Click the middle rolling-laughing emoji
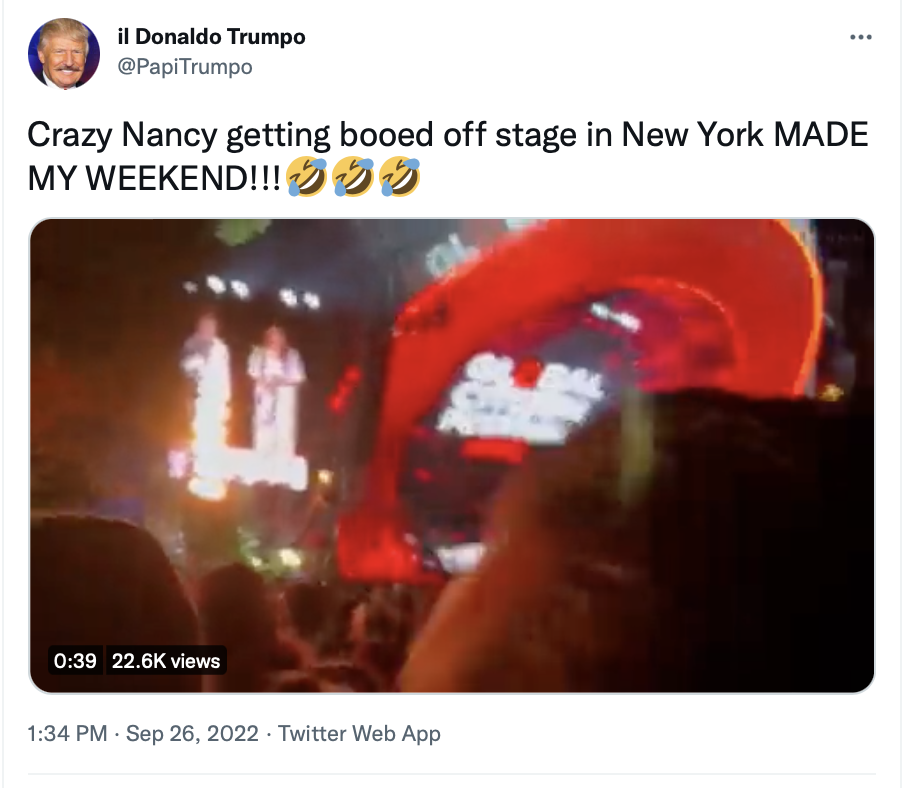910x788 pixels. pyautogui.click(x=353, y=176)
